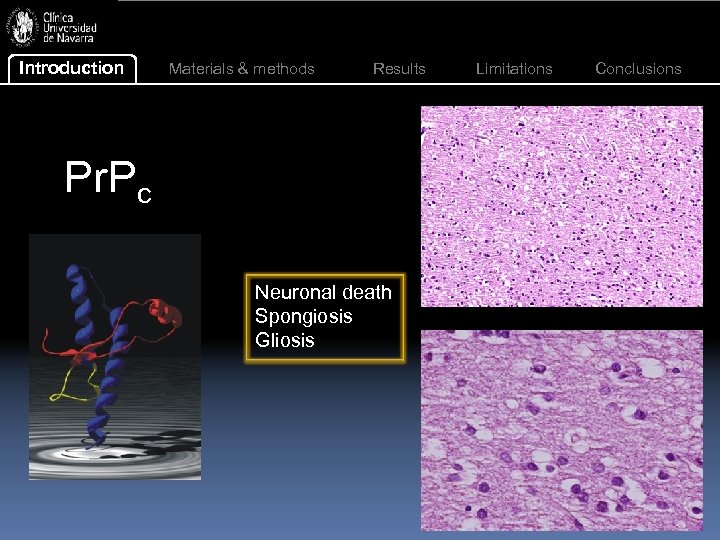Screen dimensions: 720x540
Task: Select the Introduction tab
Action: (72, 68)
